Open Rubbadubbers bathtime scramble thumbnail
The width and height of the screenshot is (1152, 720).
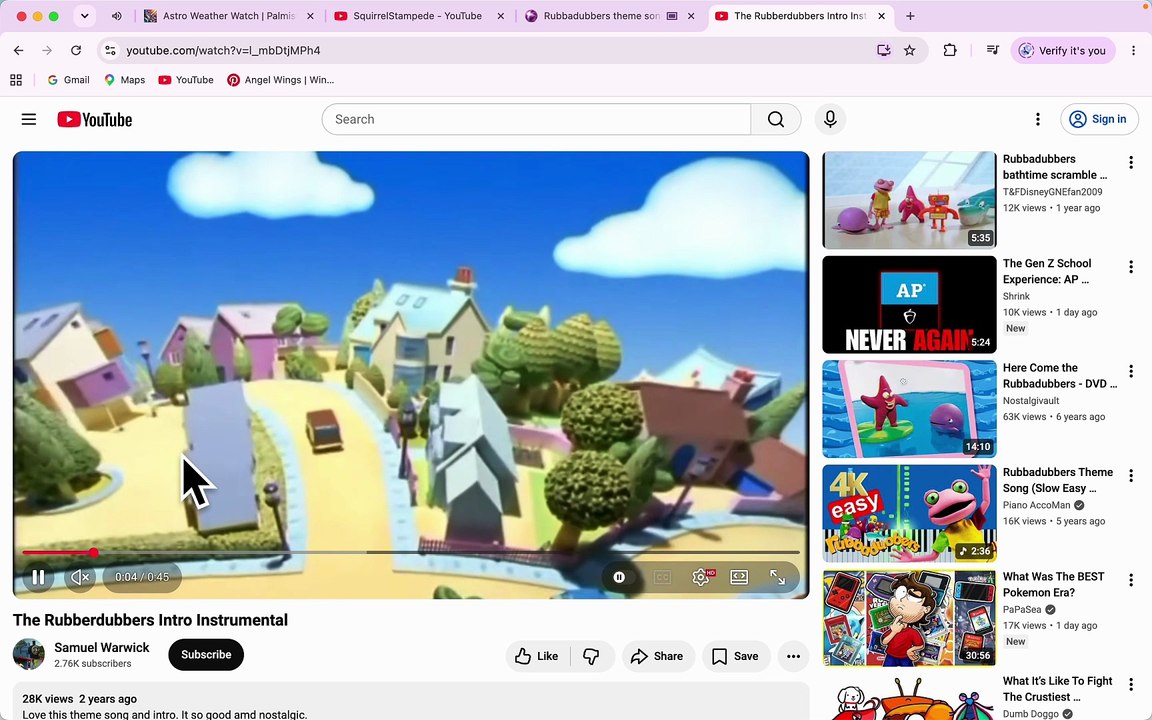pos(909,200)
